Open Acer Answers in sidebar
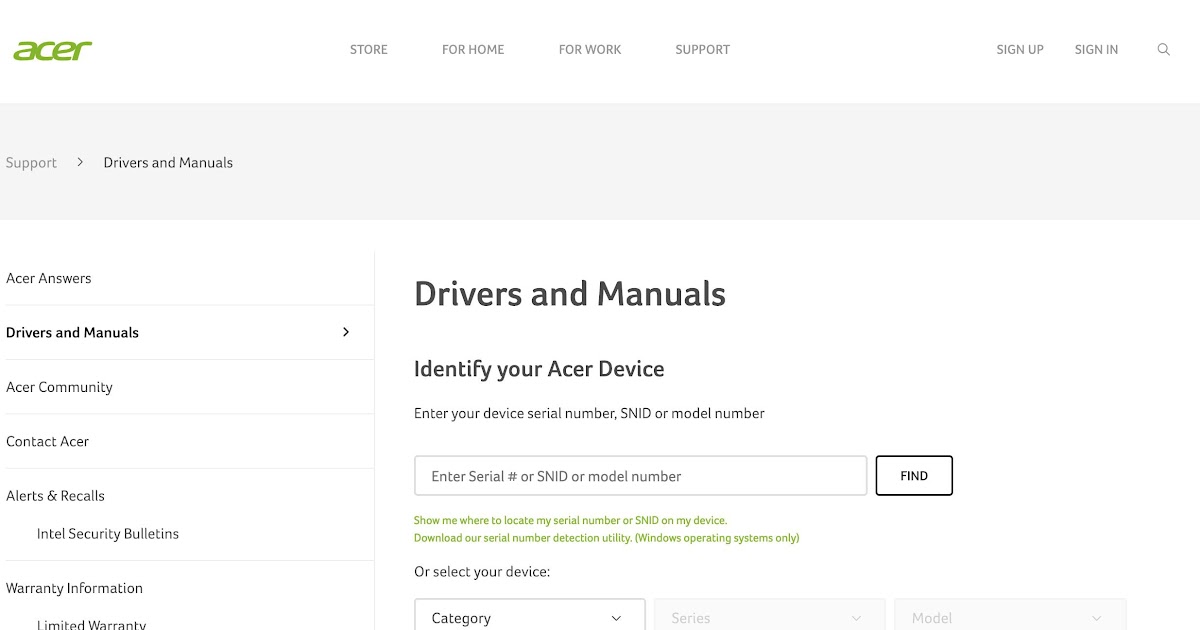Image resolution: width=1200 pixels, height=630 pixels. [48, 278]
